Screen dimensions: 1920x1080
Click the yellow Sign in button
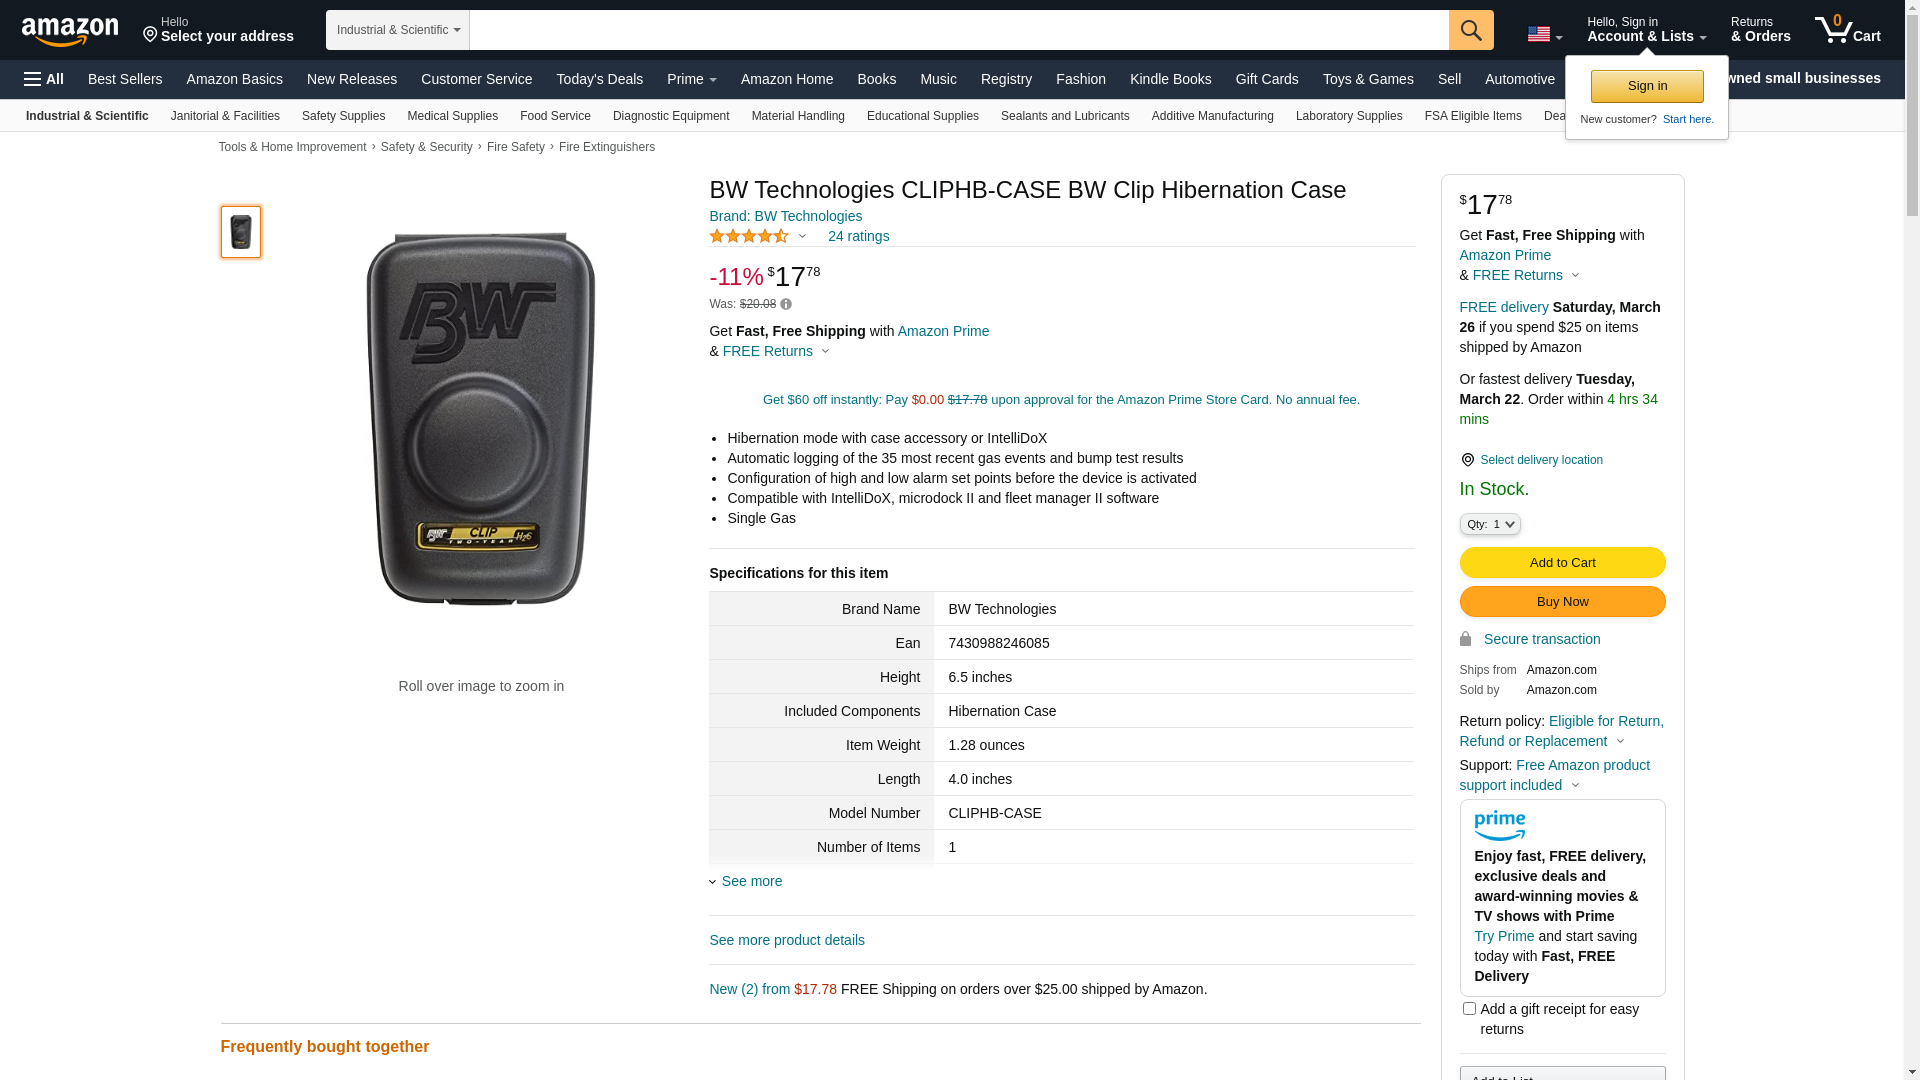point(1647,87)
